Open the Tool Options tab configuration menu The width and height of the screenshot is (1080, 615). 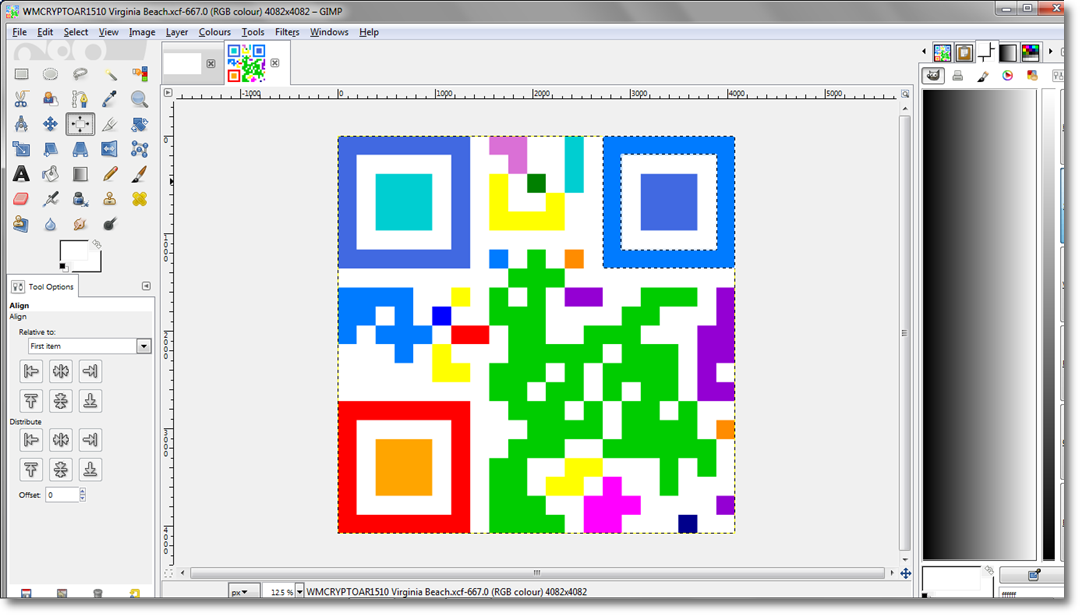pos(146,286)
